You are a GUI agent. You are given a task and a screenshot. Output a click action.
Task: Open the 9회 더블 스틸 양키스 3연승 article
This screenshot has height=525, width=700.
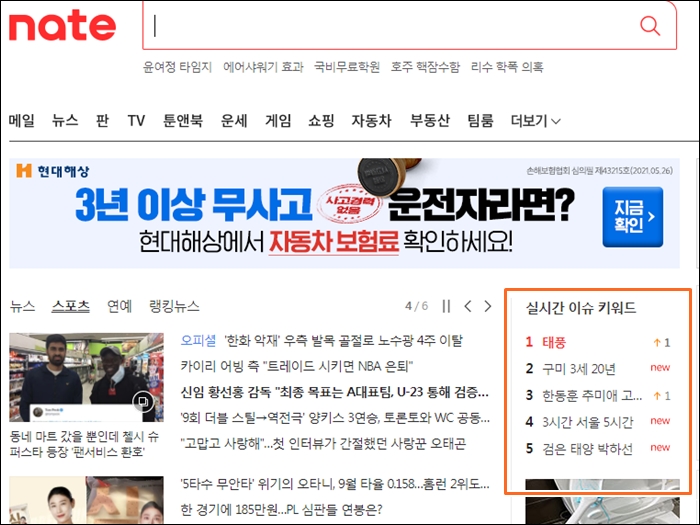point(335,418)
